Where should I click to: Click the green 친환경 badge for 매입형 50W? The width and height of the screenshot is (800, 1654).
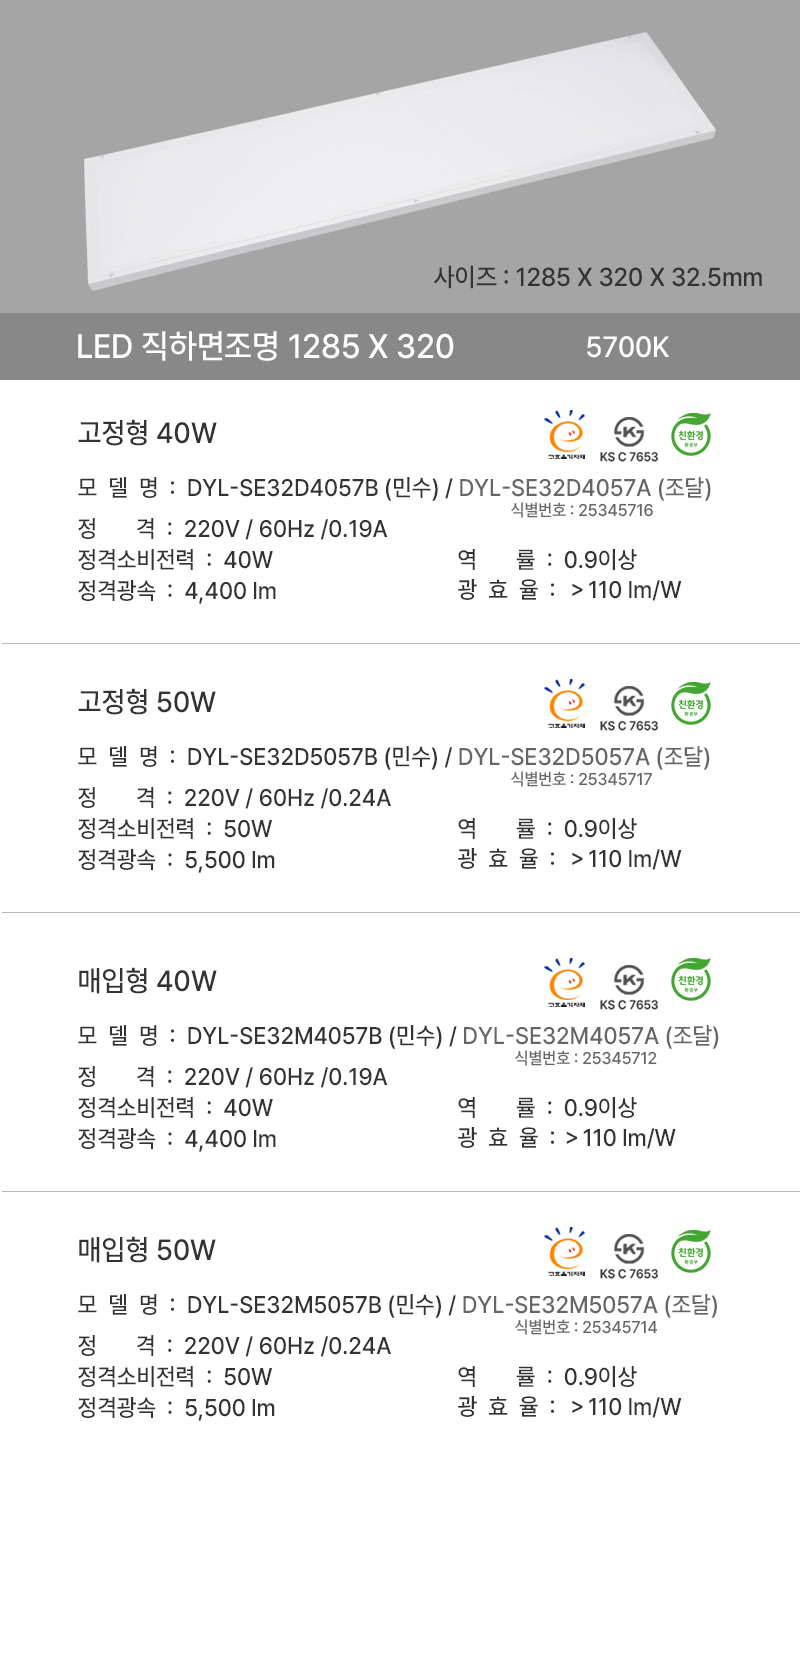click(691, 1252)
